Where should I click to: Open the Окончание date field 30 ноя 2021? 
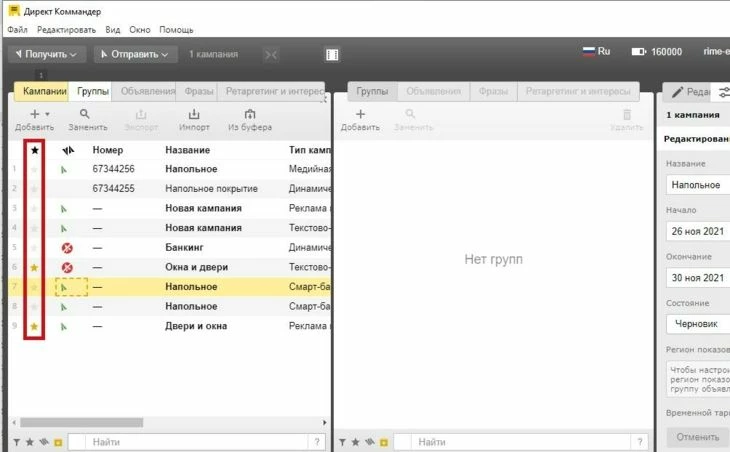[x=698, y=278]
